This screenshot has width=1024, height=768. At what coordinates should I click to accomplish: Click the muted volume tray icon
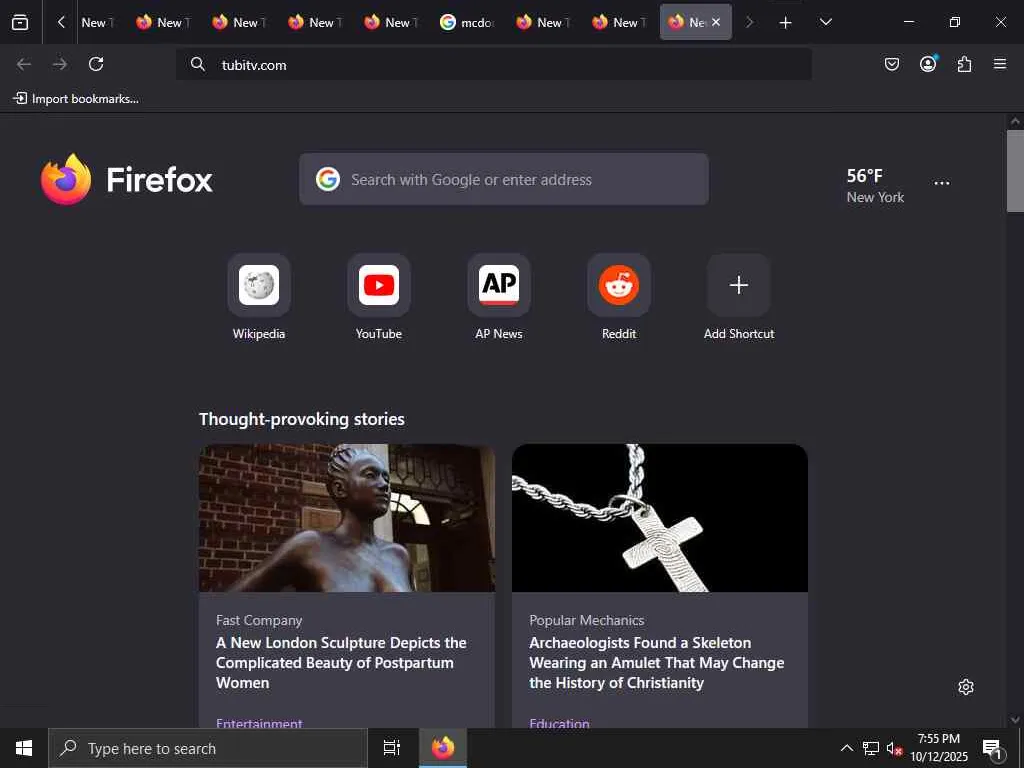coord(894,748)
